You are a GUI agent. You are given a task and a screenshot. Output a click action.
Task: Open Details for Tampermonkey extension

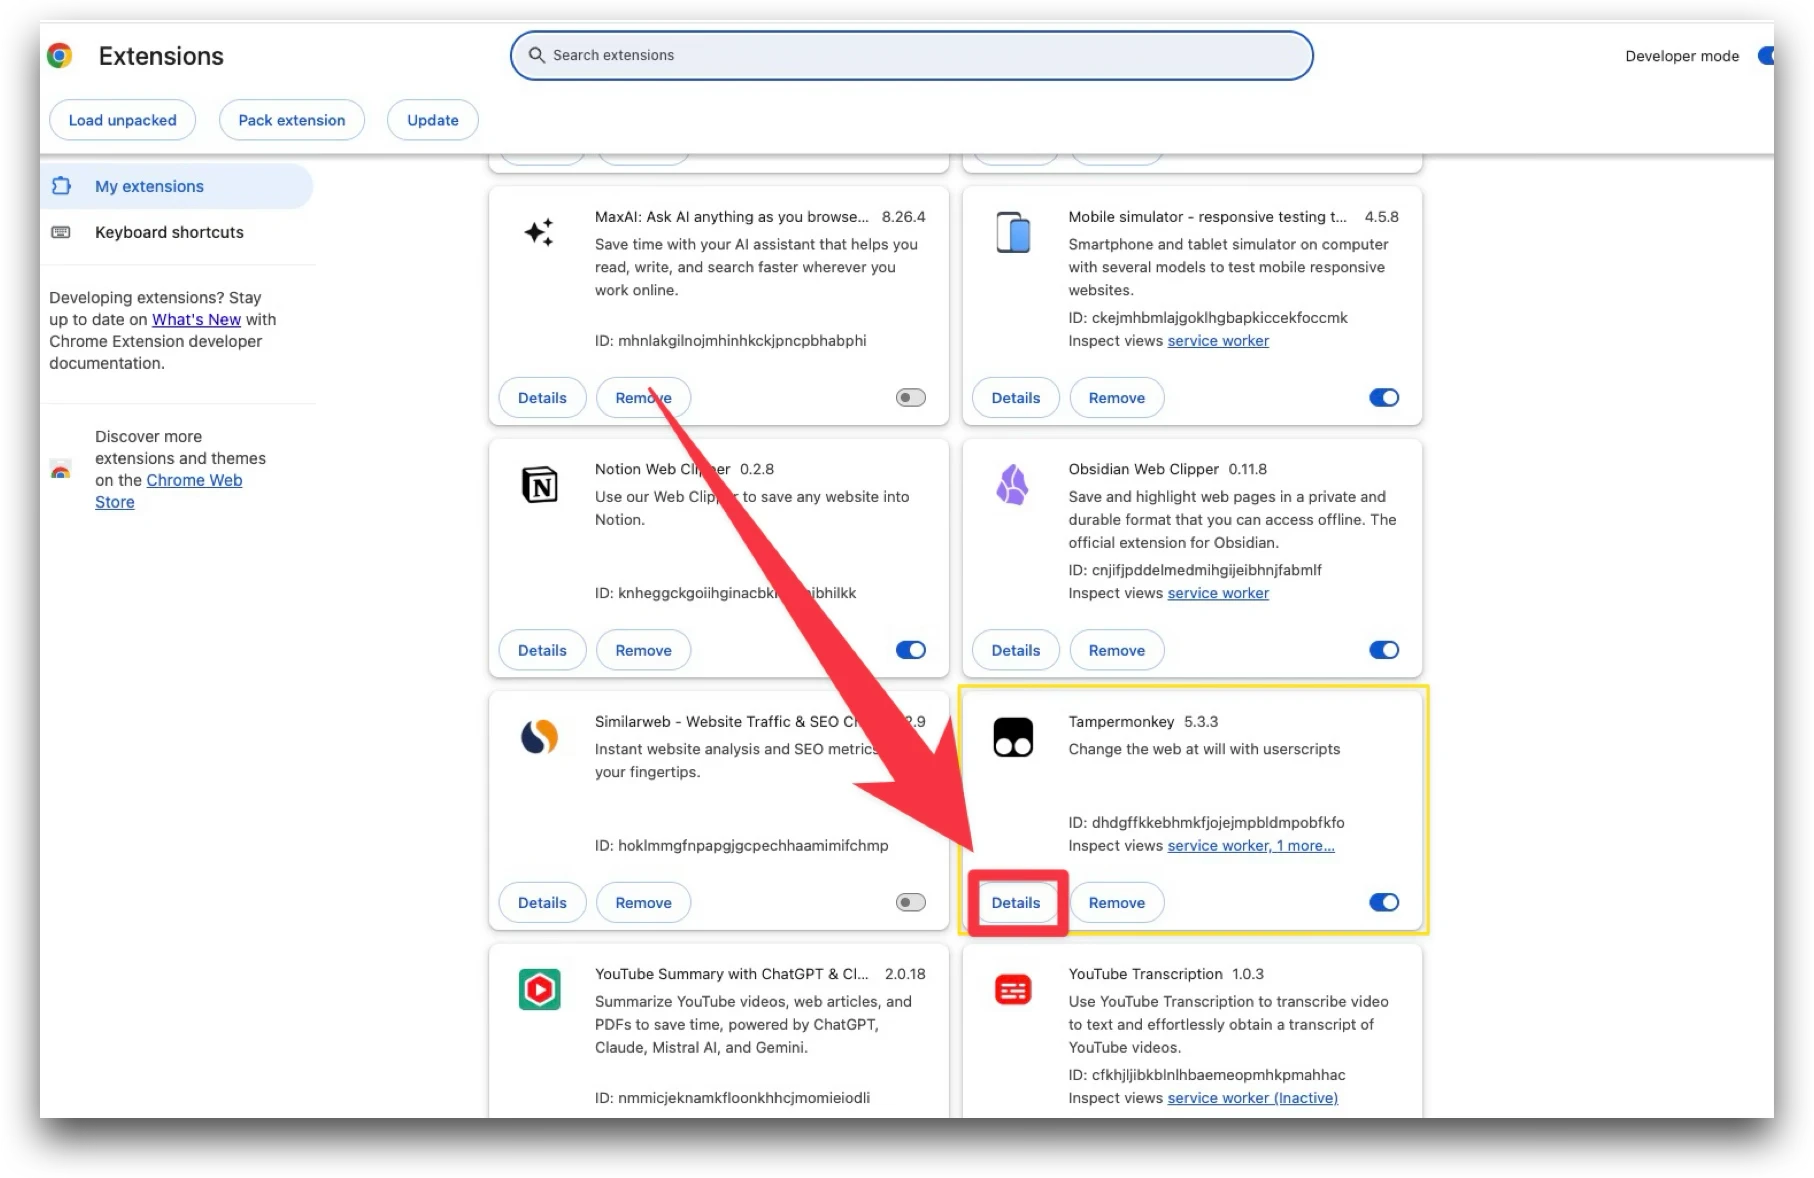(1016, 903)
